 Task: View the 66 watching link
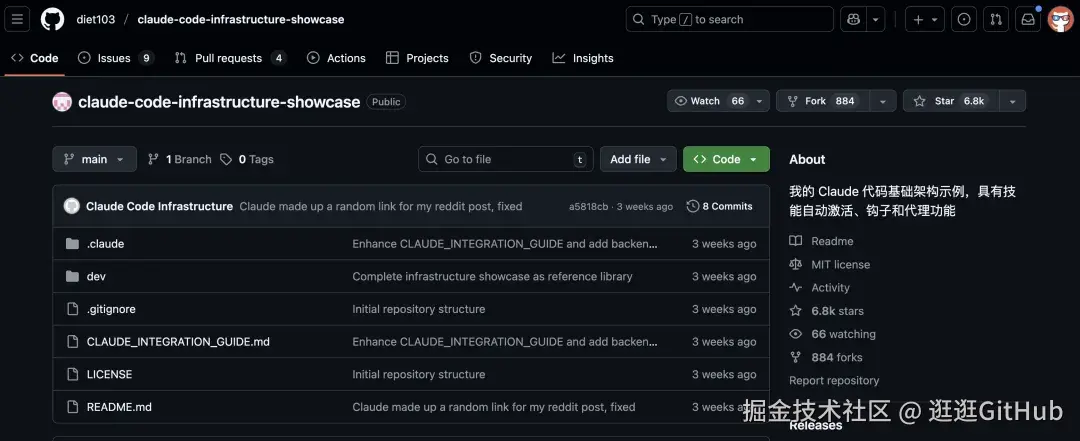833,334
